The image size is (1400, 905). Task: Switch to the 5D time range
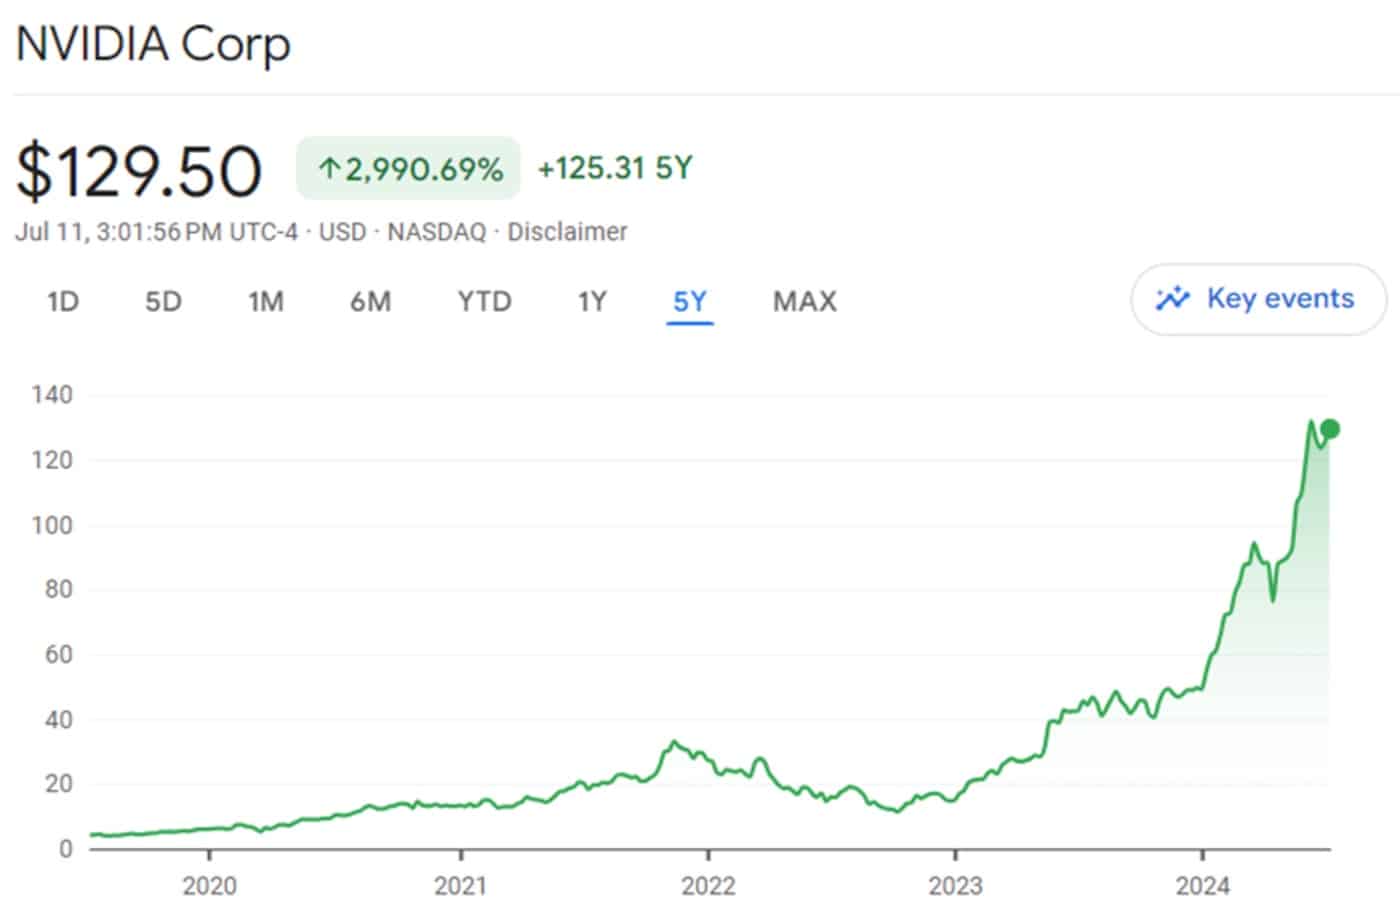click(163, 301)
